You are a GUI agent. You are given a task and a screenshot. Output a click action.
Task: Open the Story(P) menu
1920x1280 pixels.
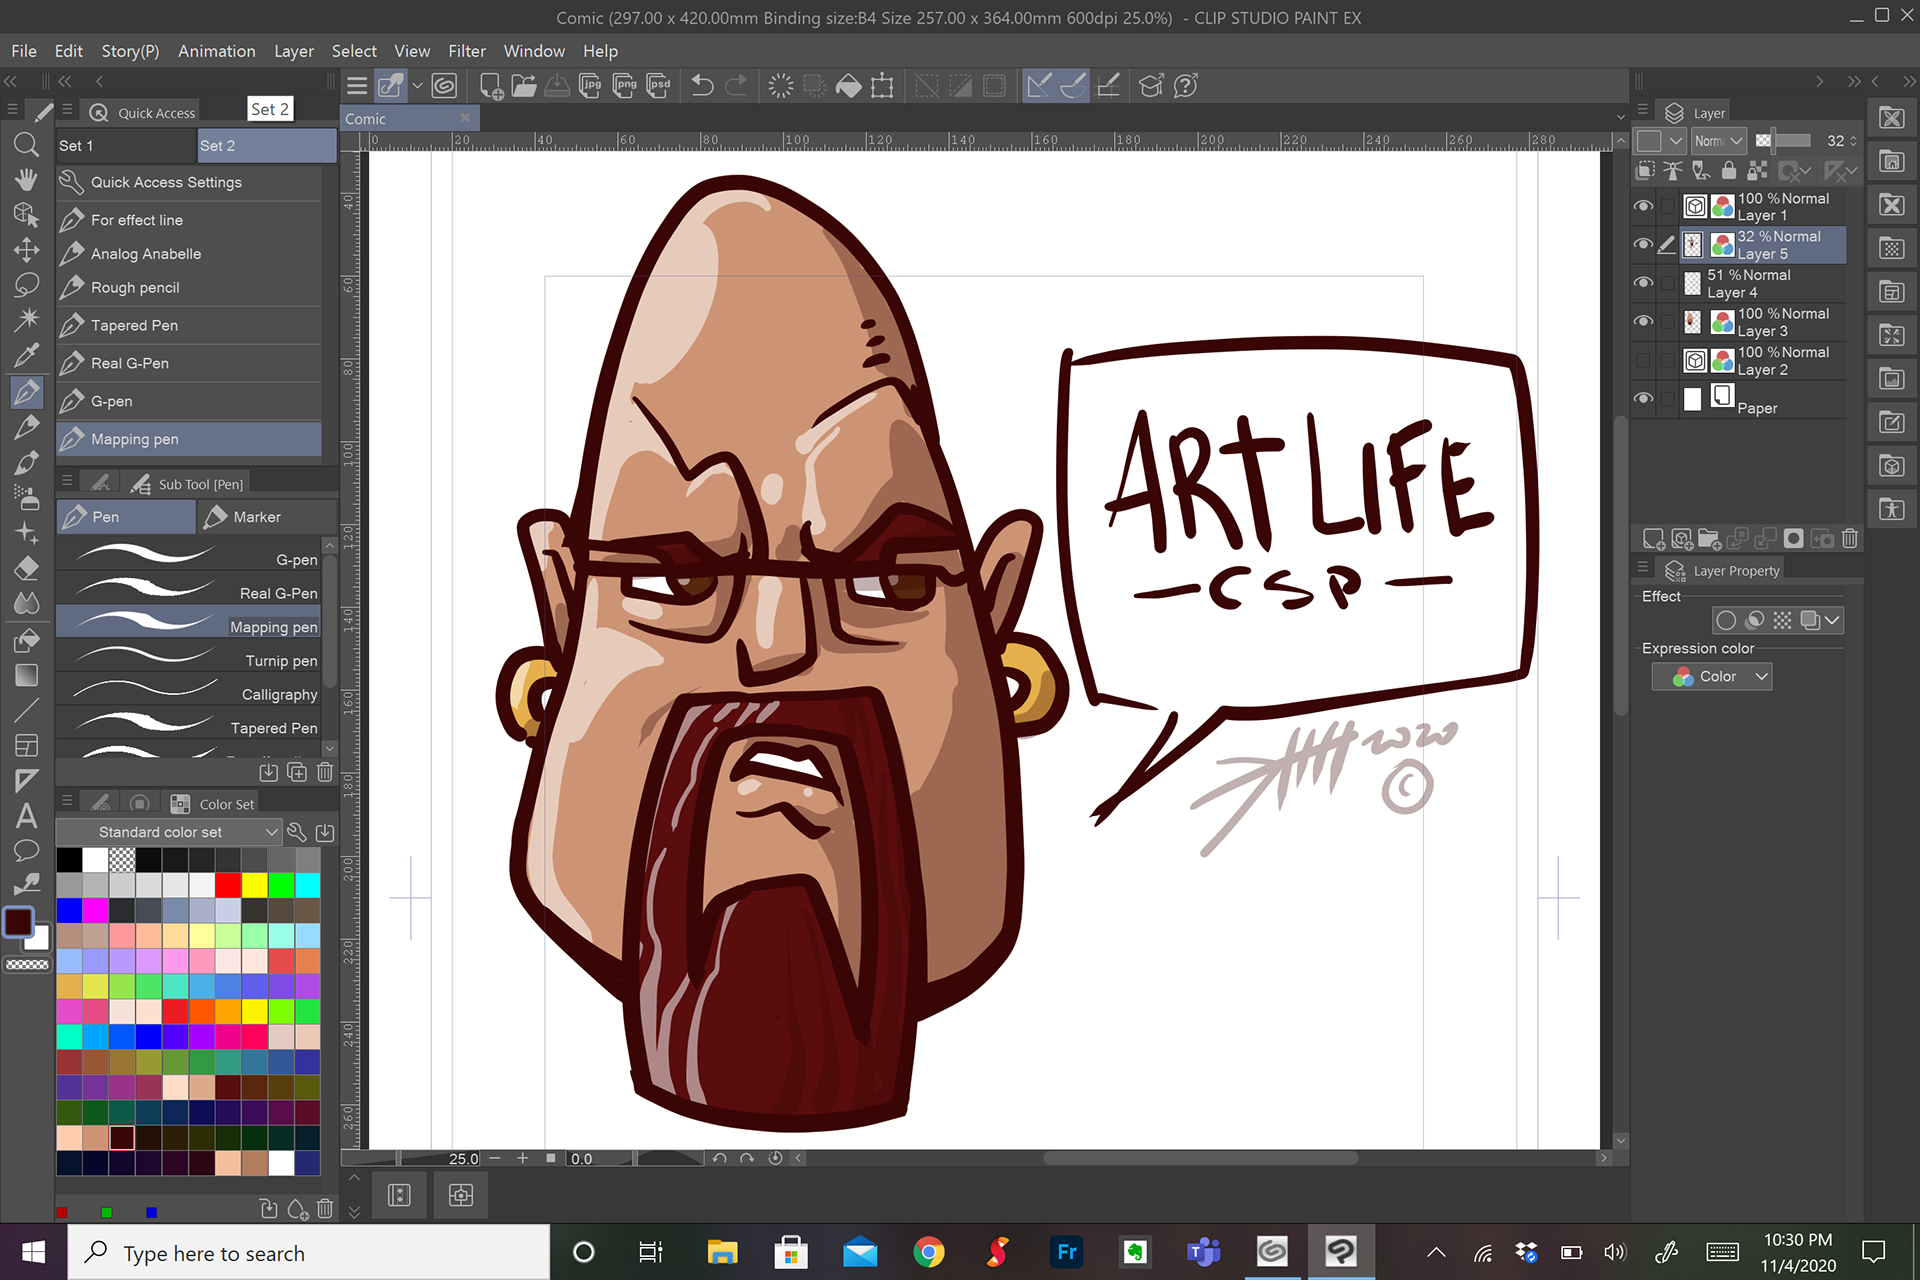[x=130, y=51]
